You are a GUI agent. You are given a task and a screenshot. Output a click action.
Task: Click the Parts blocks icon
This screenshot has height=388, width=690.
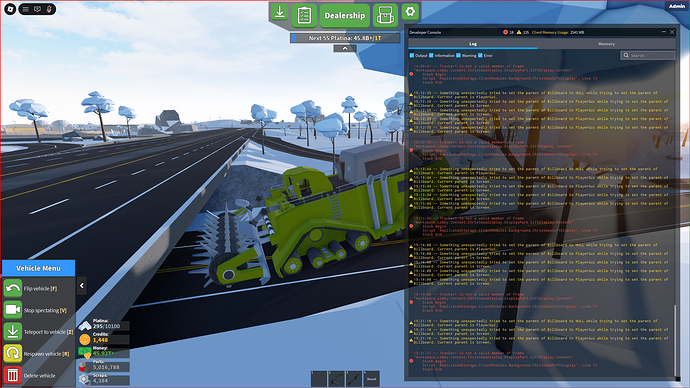tap(84, 366)
